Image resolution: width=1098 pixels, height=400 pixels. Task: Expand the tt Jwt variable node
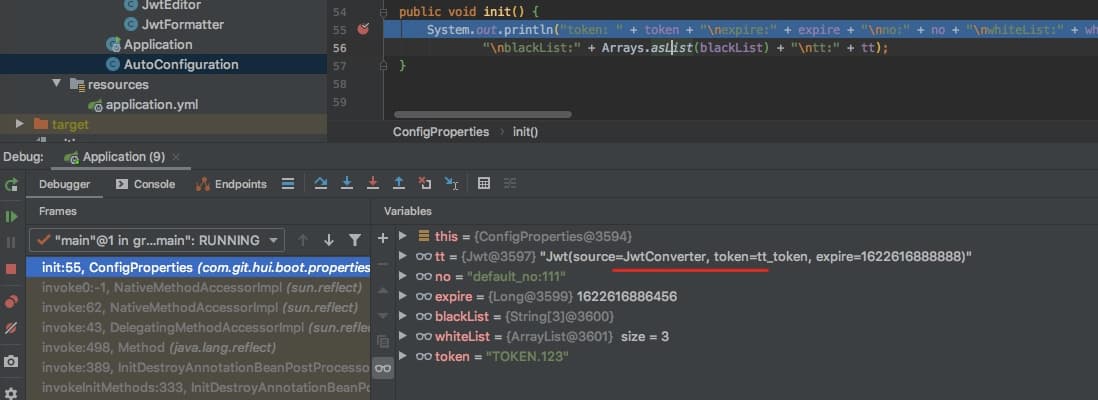[403, 257]
